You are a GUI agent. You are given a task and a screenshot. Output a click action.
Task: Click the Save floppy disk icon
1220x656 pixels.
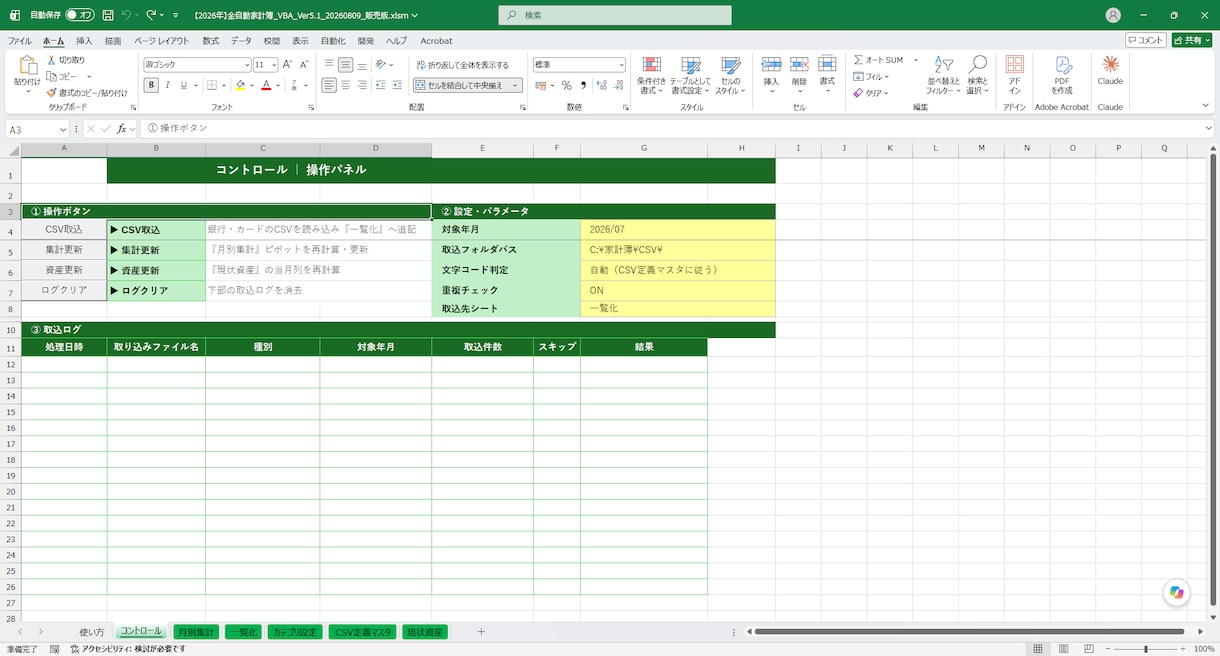(x=107, y=15)
